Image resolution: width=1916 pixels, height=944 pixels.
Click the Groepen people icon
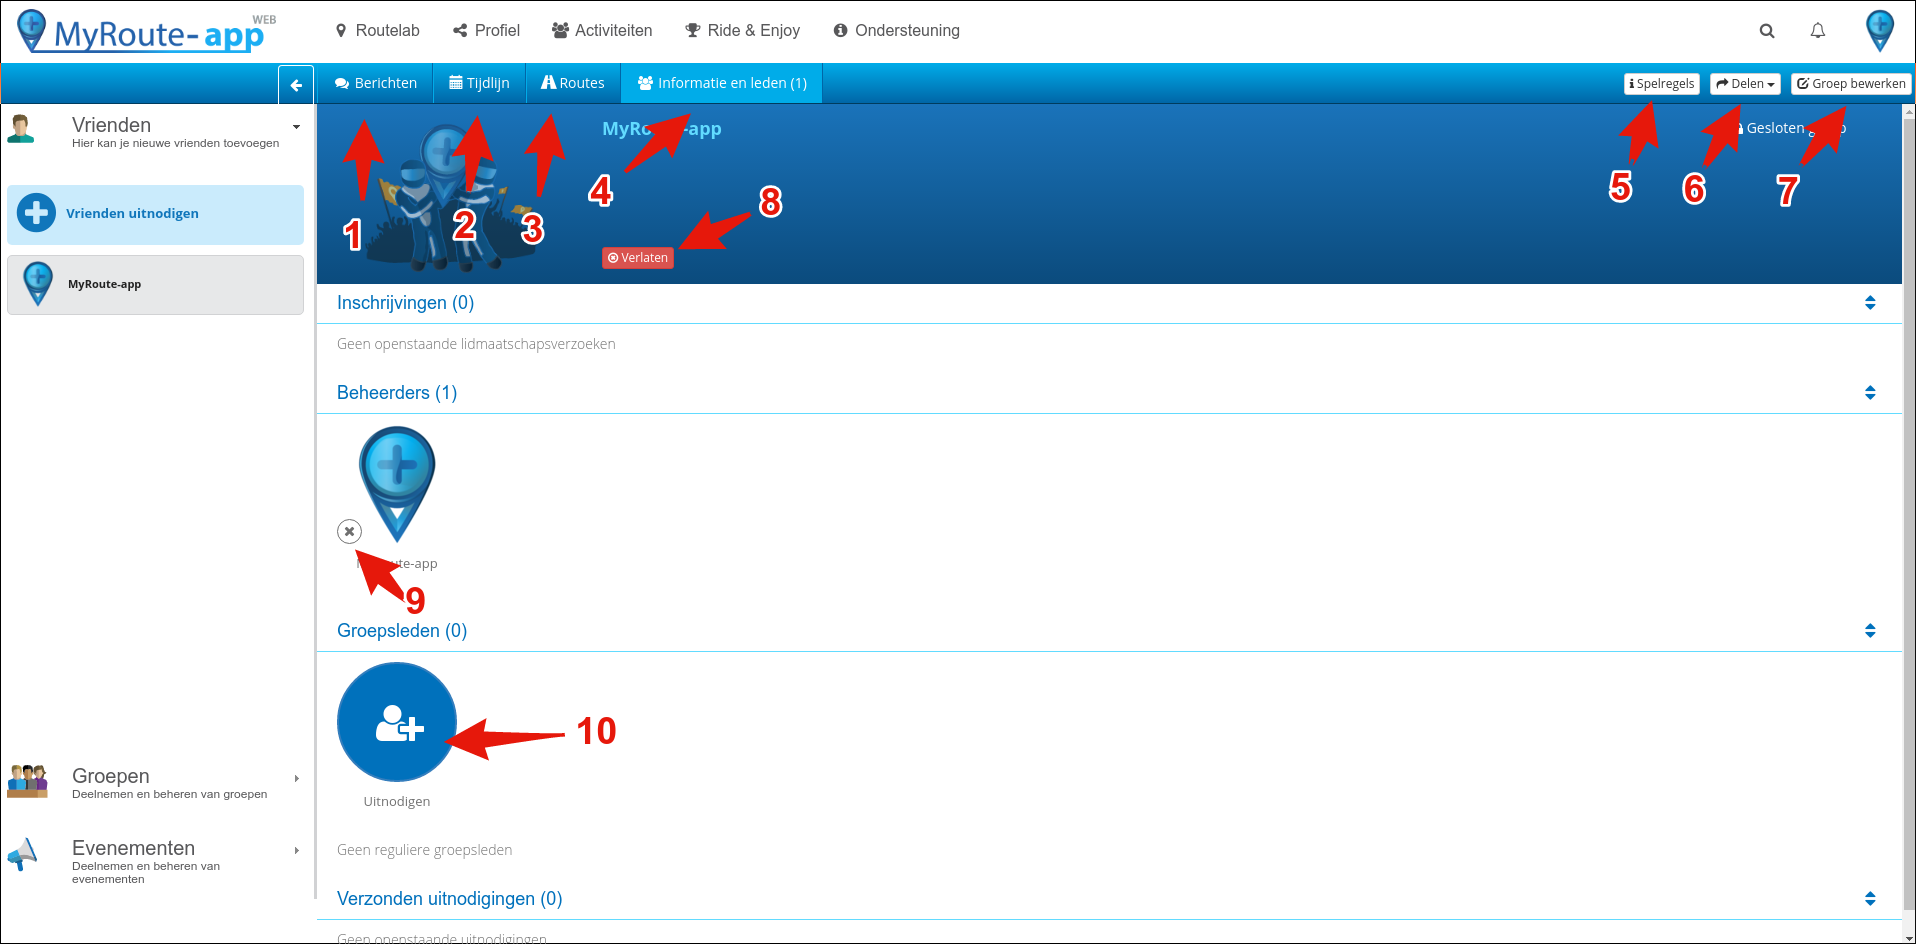click(x=27, y=781)
